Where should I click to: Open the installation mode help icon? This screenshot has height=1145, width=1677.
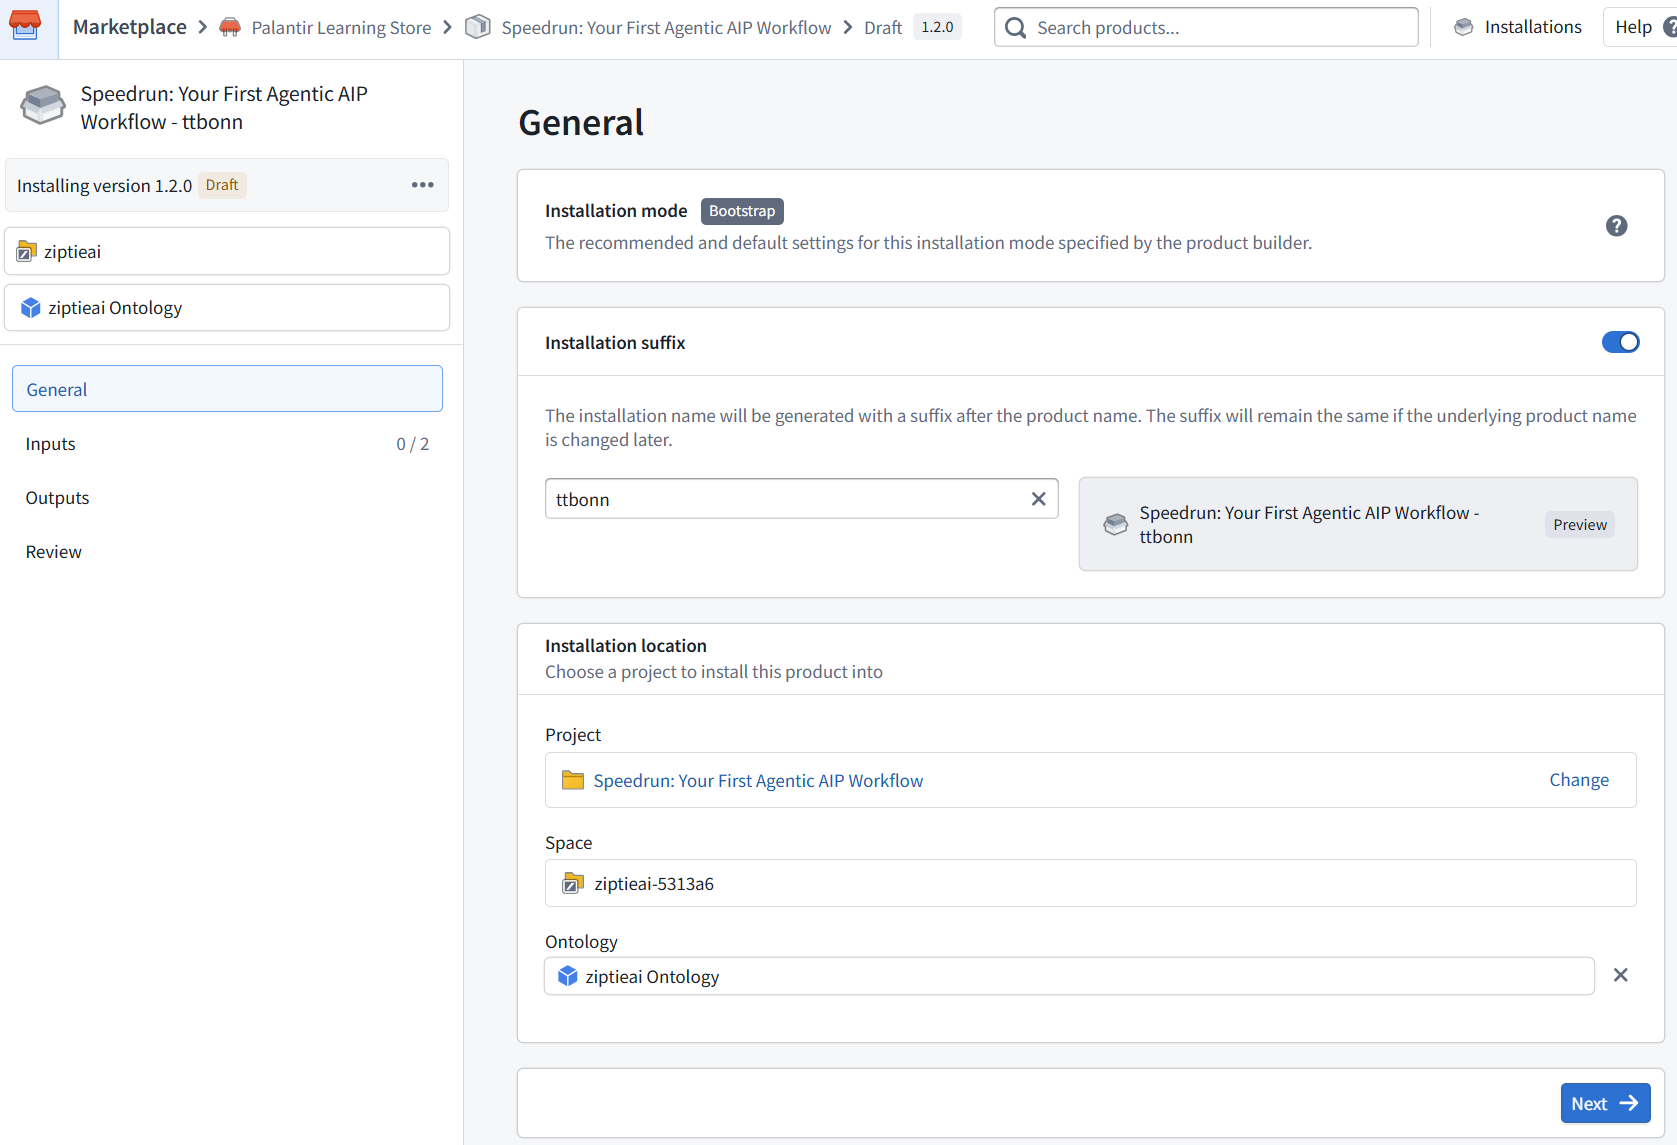[1616, 226]
